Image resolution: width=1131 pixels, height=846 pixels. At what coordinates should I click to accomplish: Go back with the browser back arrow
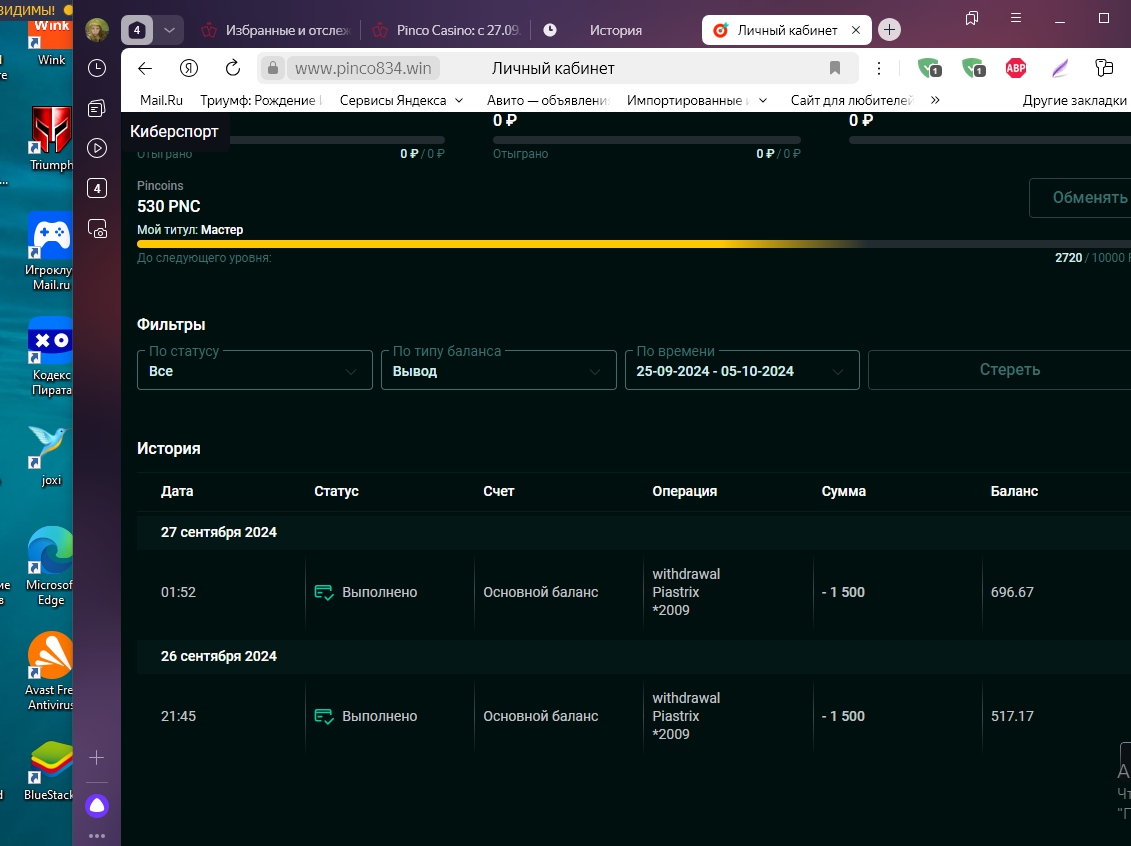pos(145,69)
